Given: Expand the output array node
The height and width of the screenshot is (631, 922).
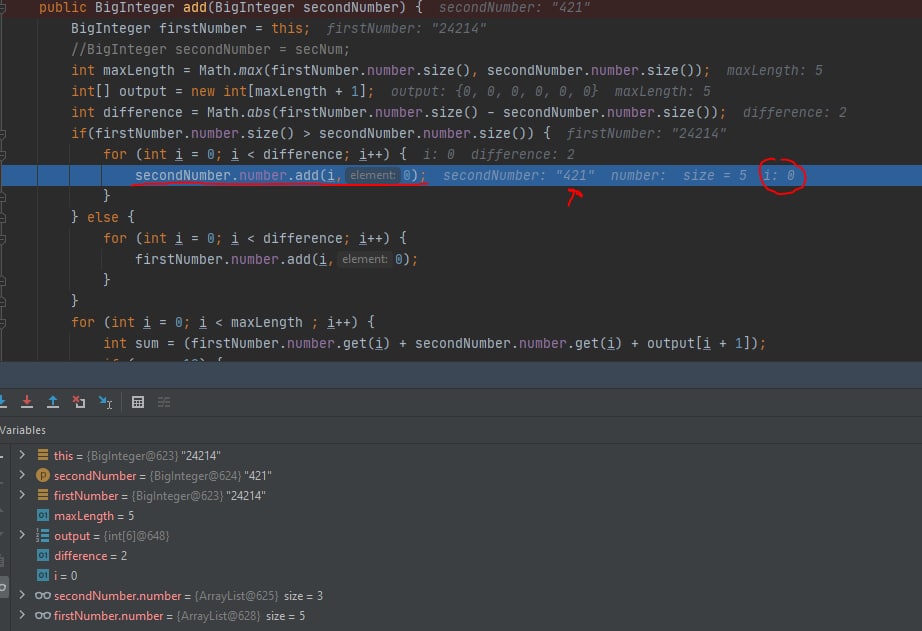Looking at the screenshot, I should (x=22, y=535).
